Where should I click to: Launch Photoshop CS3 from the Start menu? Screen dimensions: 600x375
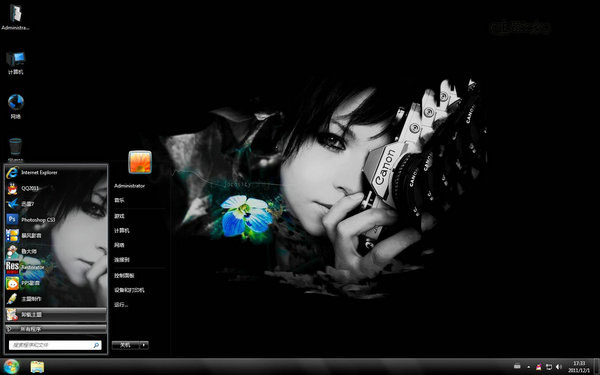point(56,220)
